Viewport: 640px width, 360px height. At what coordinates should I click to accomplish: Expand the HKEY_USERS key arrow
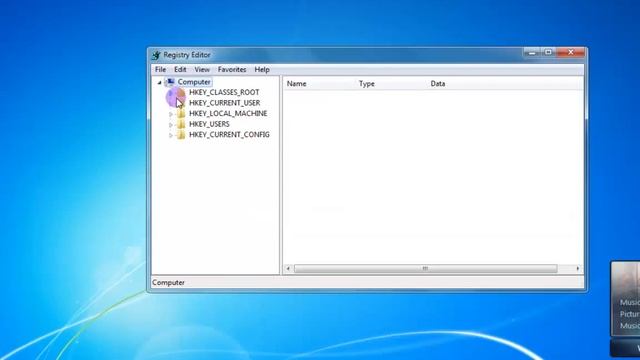[171, 124]
